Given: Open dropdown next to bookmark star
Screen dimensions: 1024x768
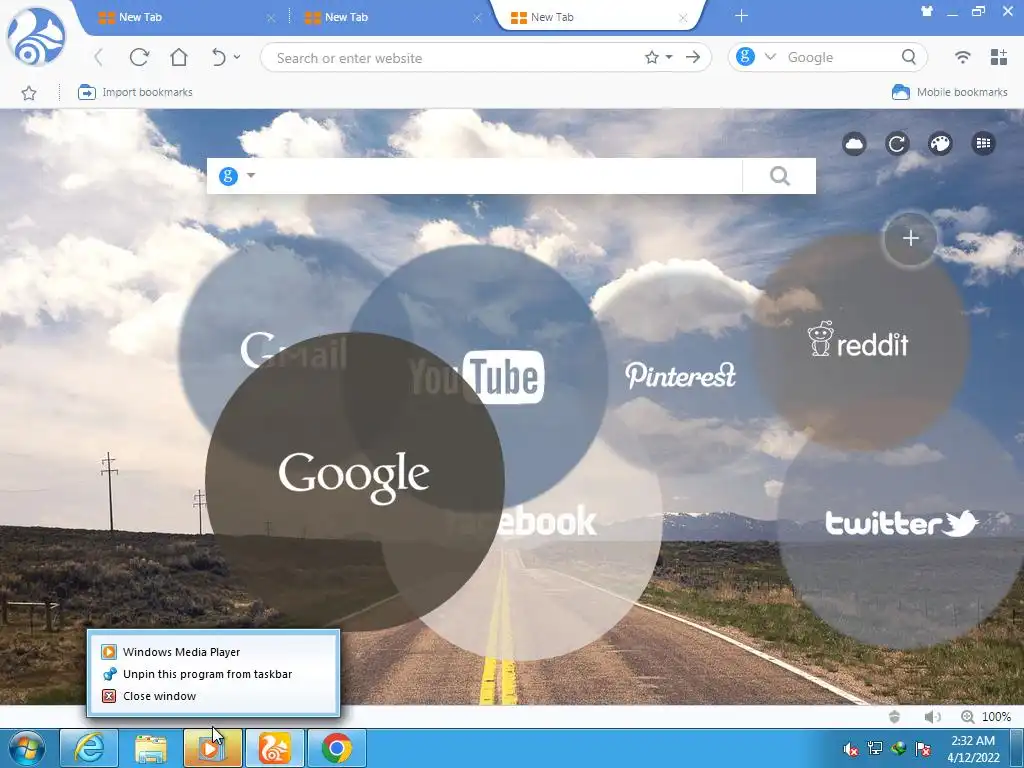Looking at the screenshot, I should click(x=669, y=57).
